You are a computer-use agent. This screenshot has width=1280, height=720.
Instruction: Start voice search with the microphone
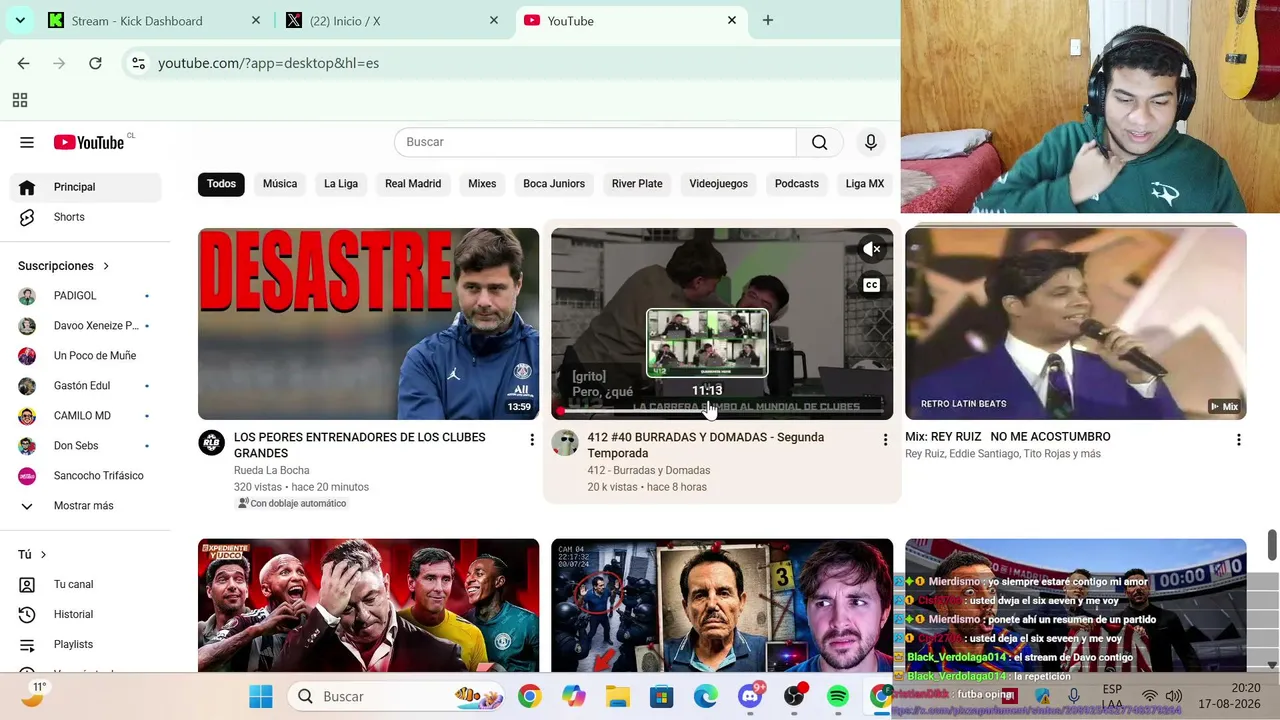point(871,142)
